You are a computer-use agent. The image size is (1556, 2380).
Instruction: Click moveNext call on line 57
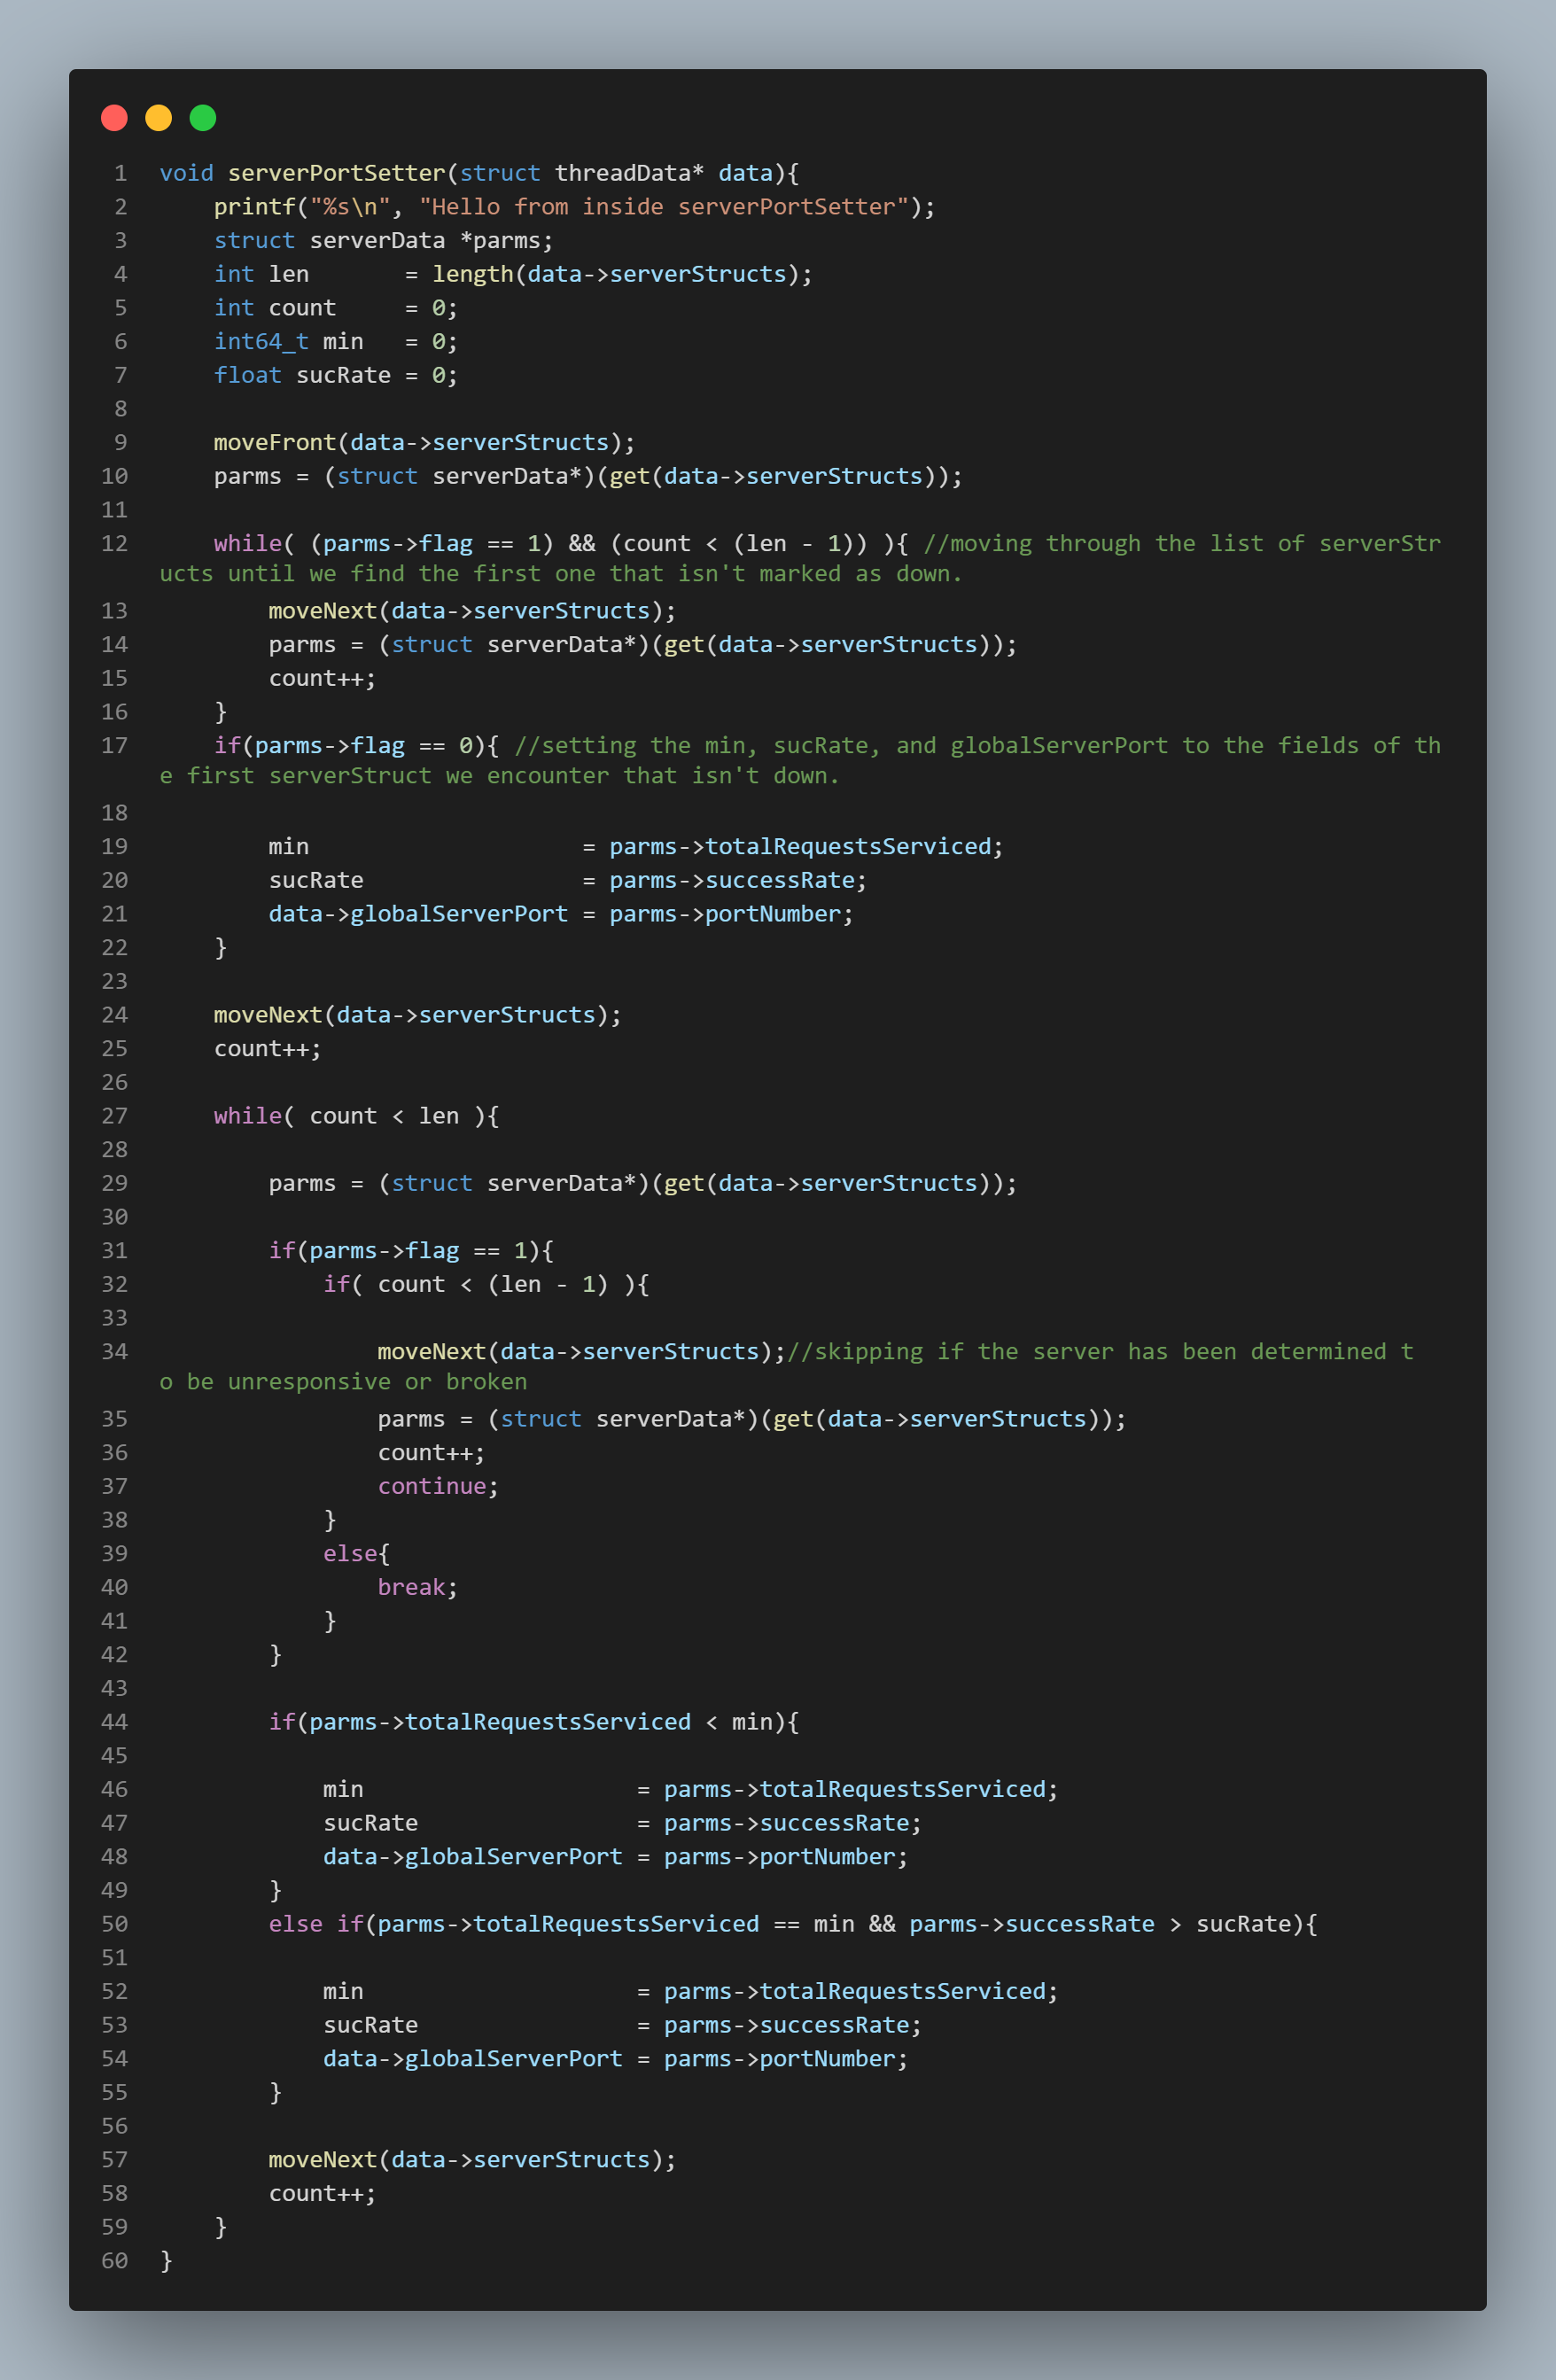coord(322,2160)
